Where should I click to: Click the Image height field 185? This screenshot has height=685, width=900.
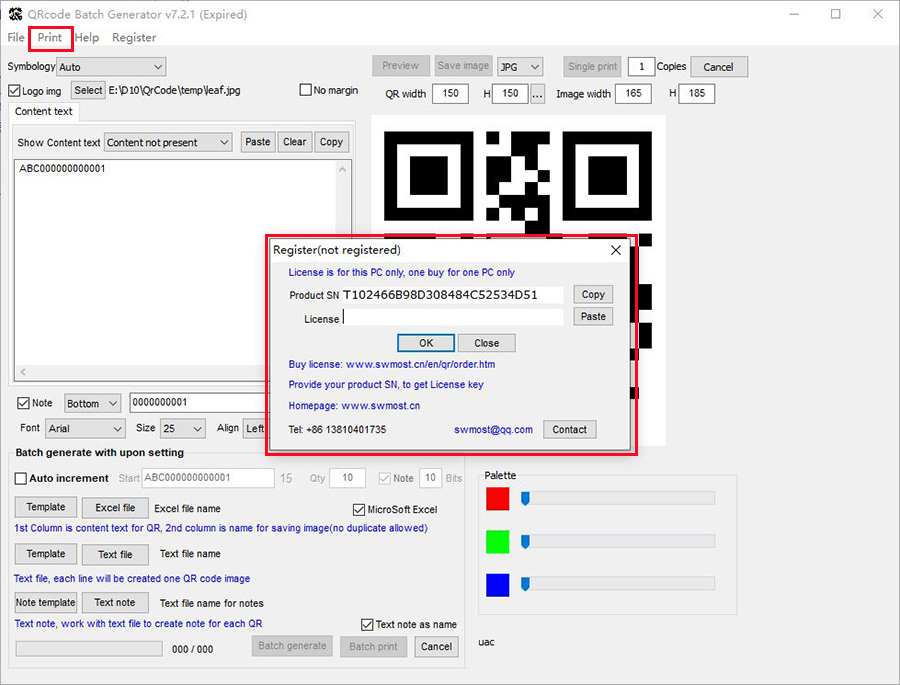pos(696,93)
